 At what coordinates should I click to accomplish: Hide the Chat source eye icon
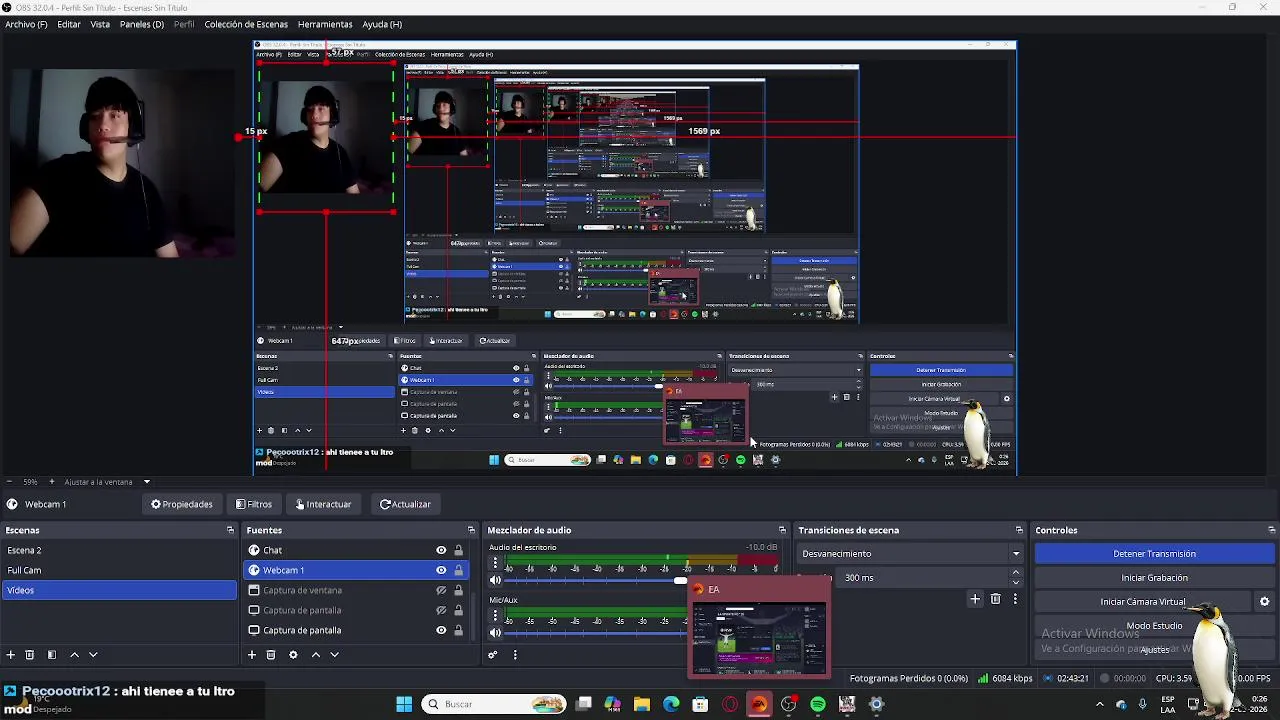pyautogui.click(x=441, y=550)
